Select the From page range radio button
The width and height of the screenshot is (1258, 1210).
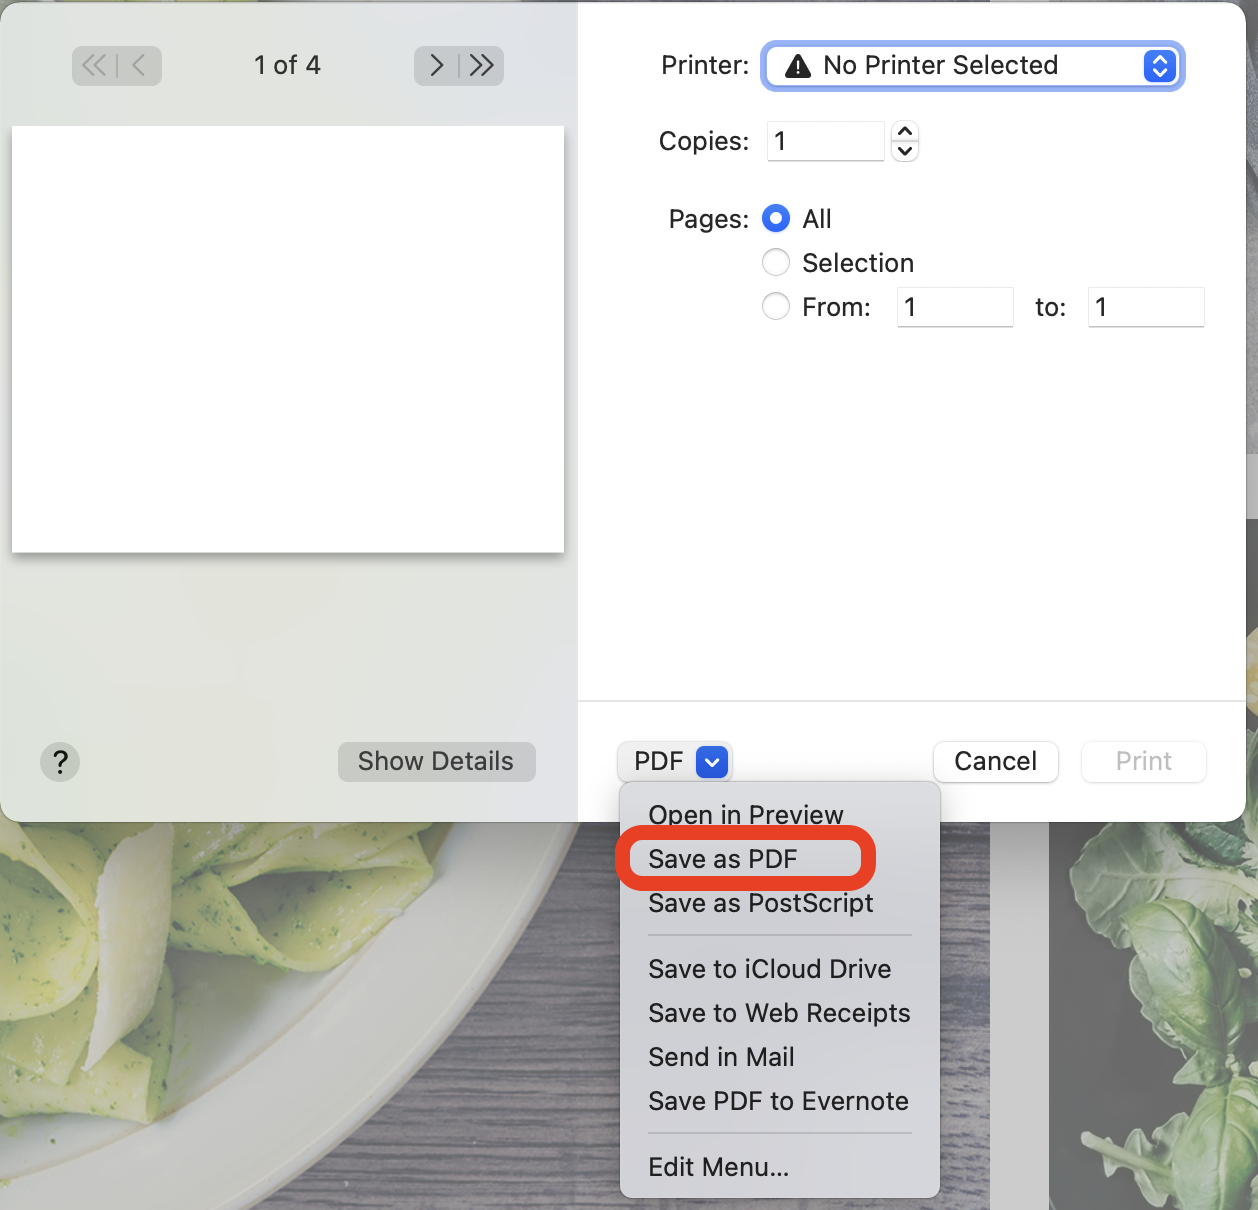[x=776, y=306]
